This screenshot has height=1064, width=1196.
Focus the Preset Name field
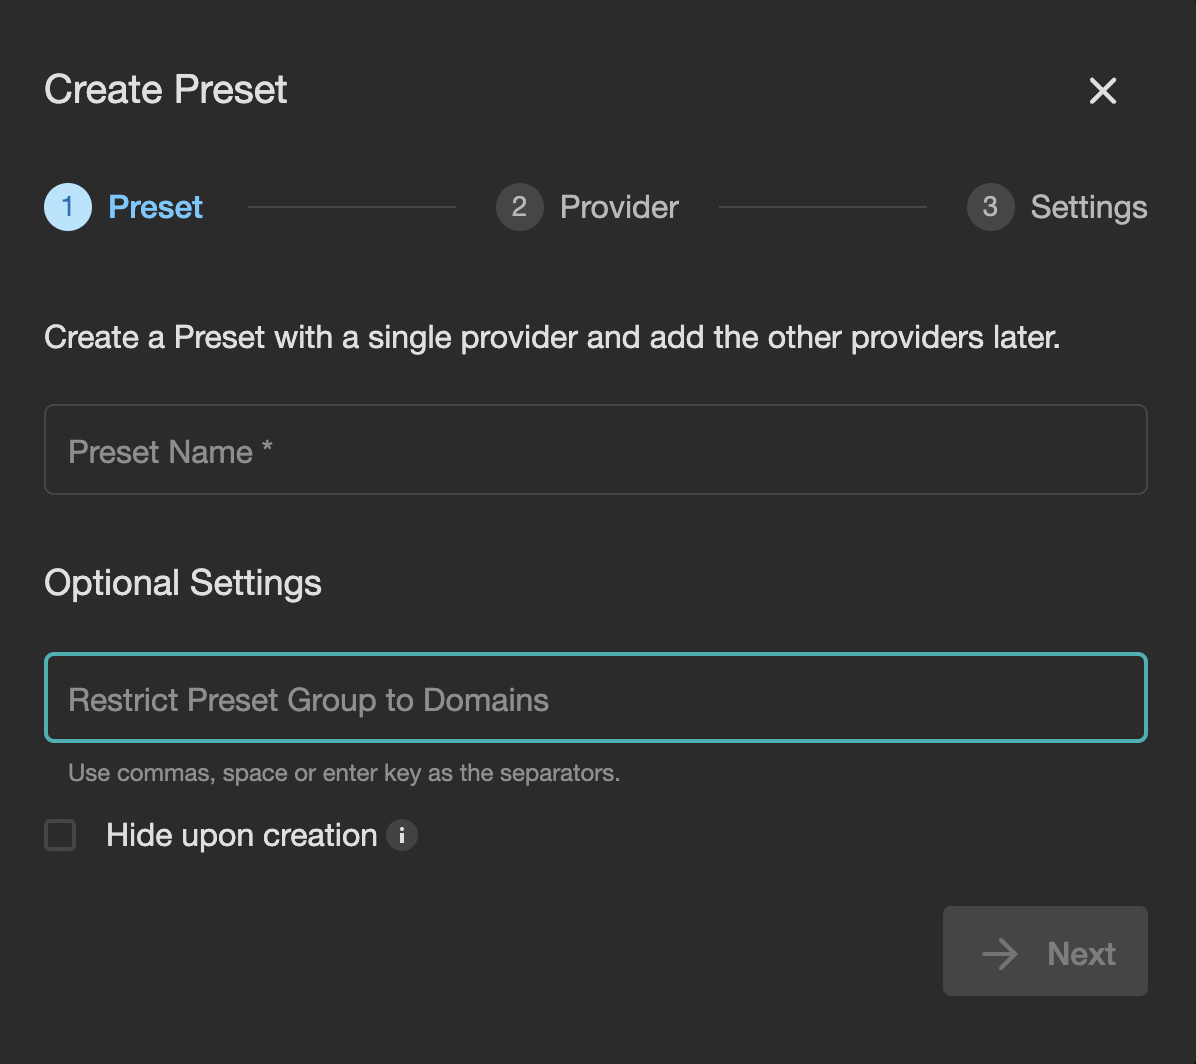(x=596, y=450)
